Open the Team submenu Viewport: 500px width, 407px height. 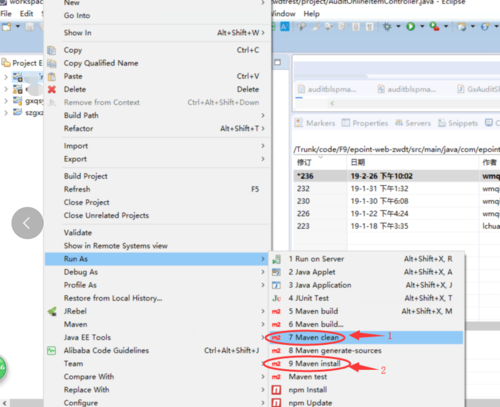[x=157, y=364]
